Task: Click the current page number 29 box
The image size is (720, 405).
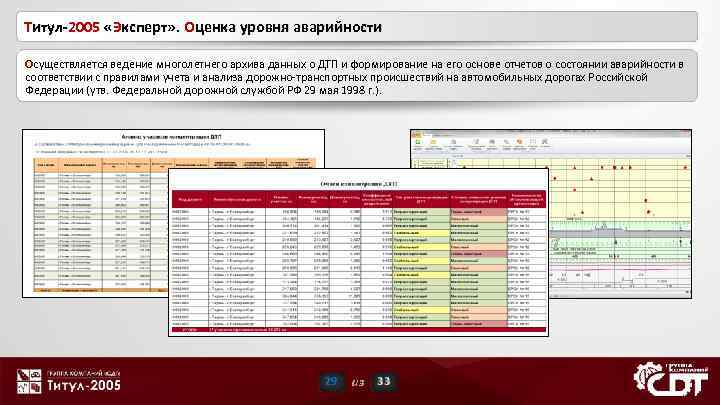Action: (331, 382)
